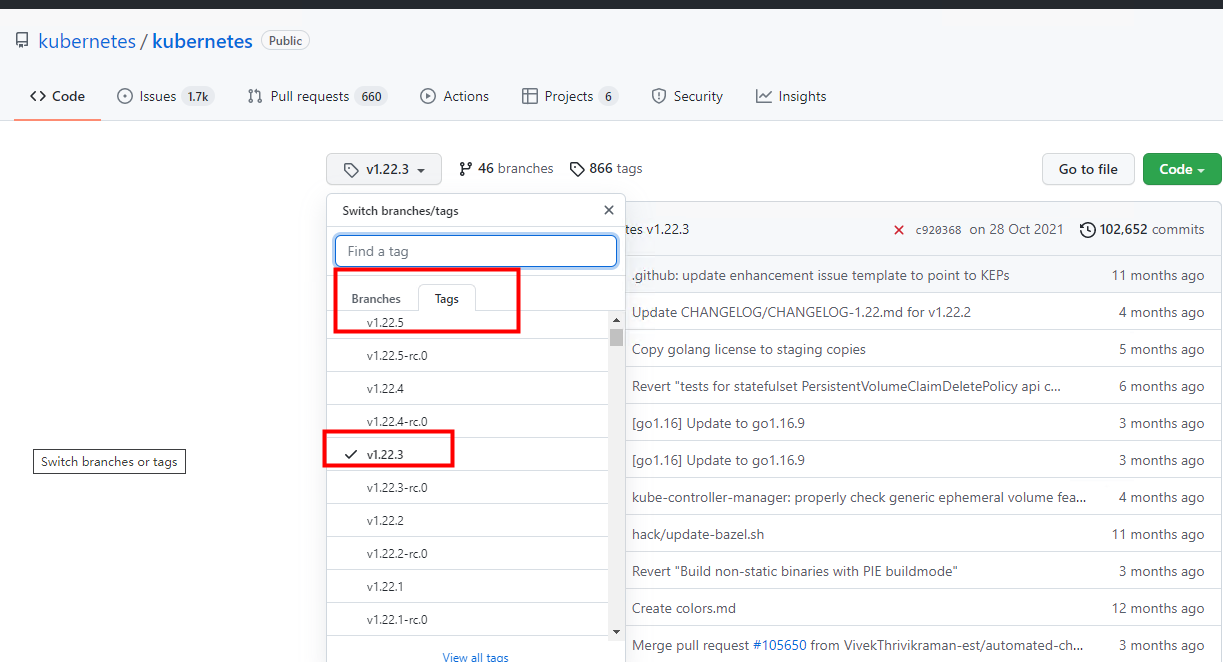This screenshot has width=1223, height=662.
Task: Click the Pull requests merge icon
Action: (255, 96)
